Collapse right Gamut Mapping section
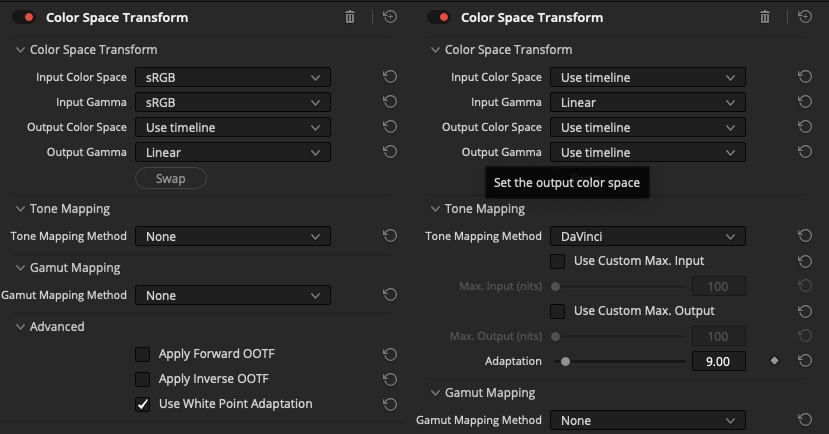The height and width of the screenshot is (434, 829). pyautogui.click(x=435, y=393)
